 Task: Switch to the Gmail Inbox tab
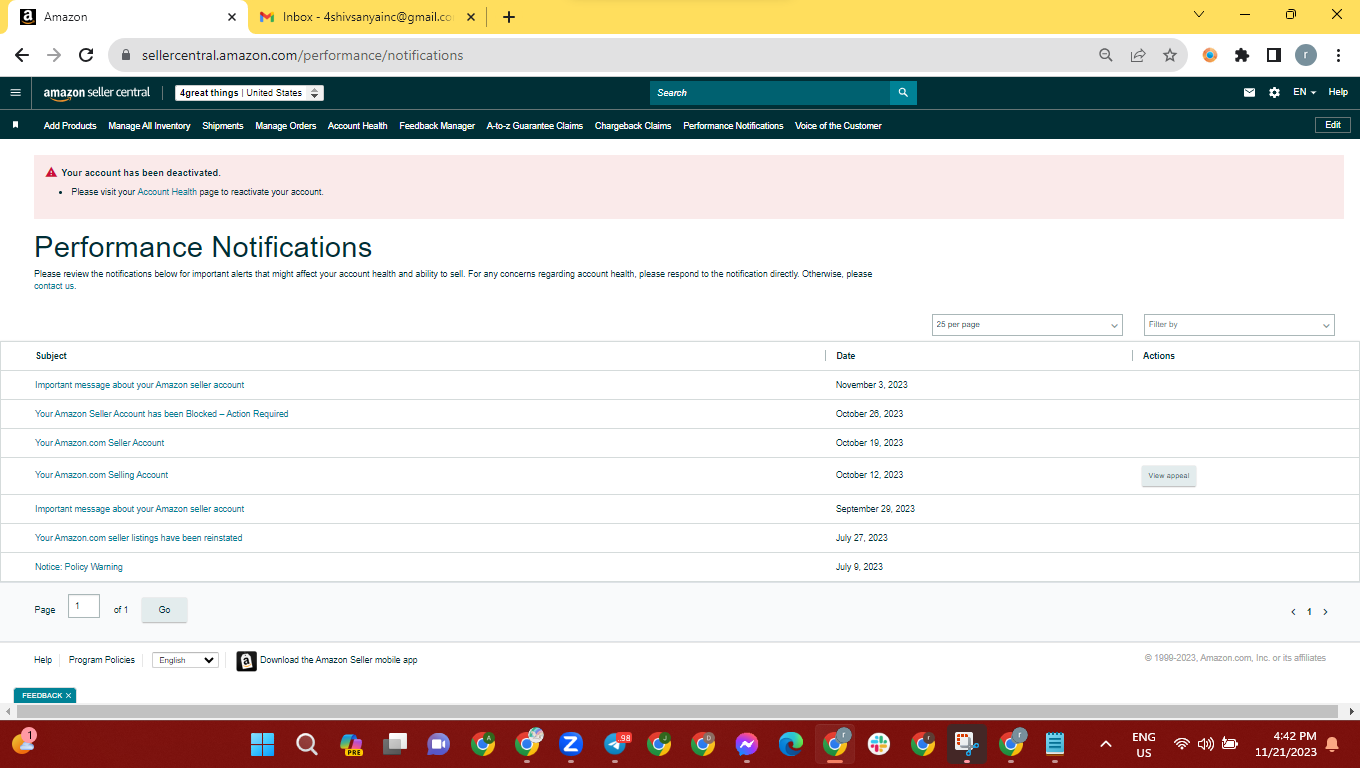click(365, 17)
